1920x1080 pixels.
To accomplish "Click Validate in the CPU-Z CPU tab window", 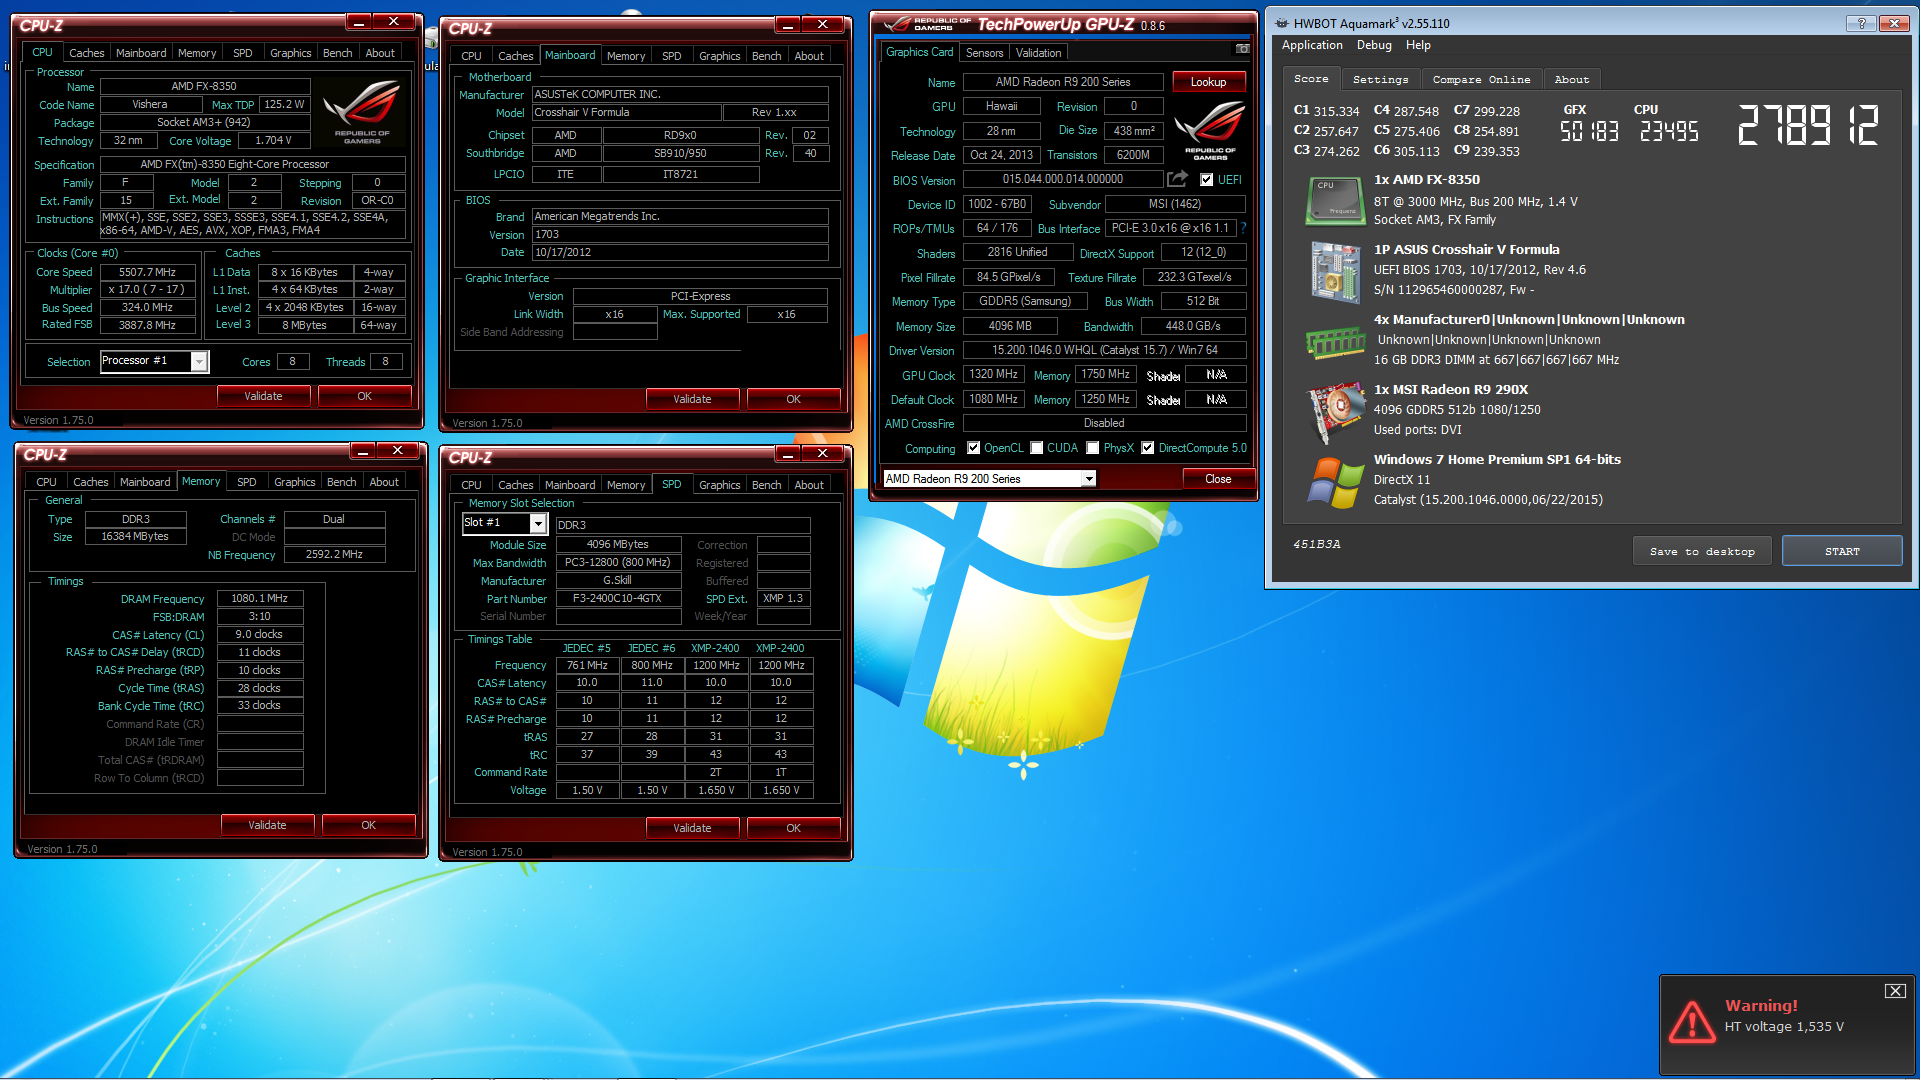I will tap(263, 396).
